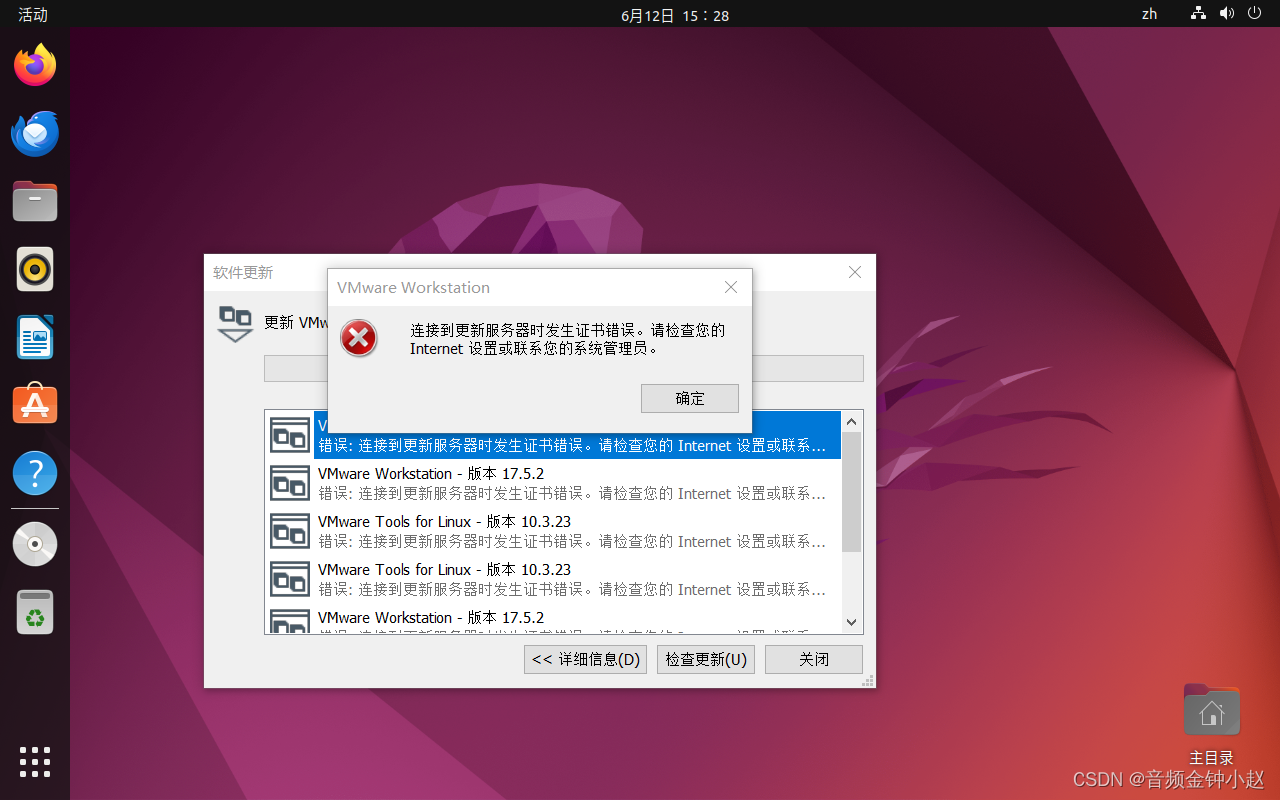Click the volume icon in the top bar
This screenshot has width=1280, height=800.
pos(1227,14)
